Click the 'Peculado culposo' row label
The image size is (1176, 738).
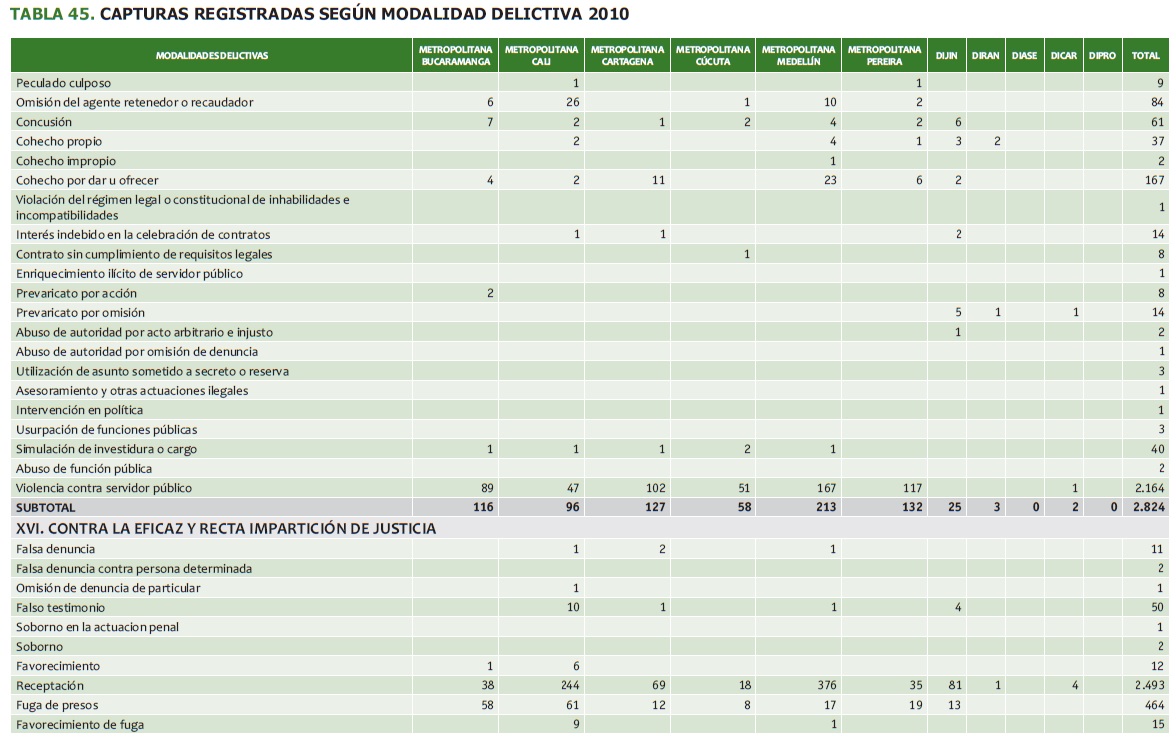64,83
